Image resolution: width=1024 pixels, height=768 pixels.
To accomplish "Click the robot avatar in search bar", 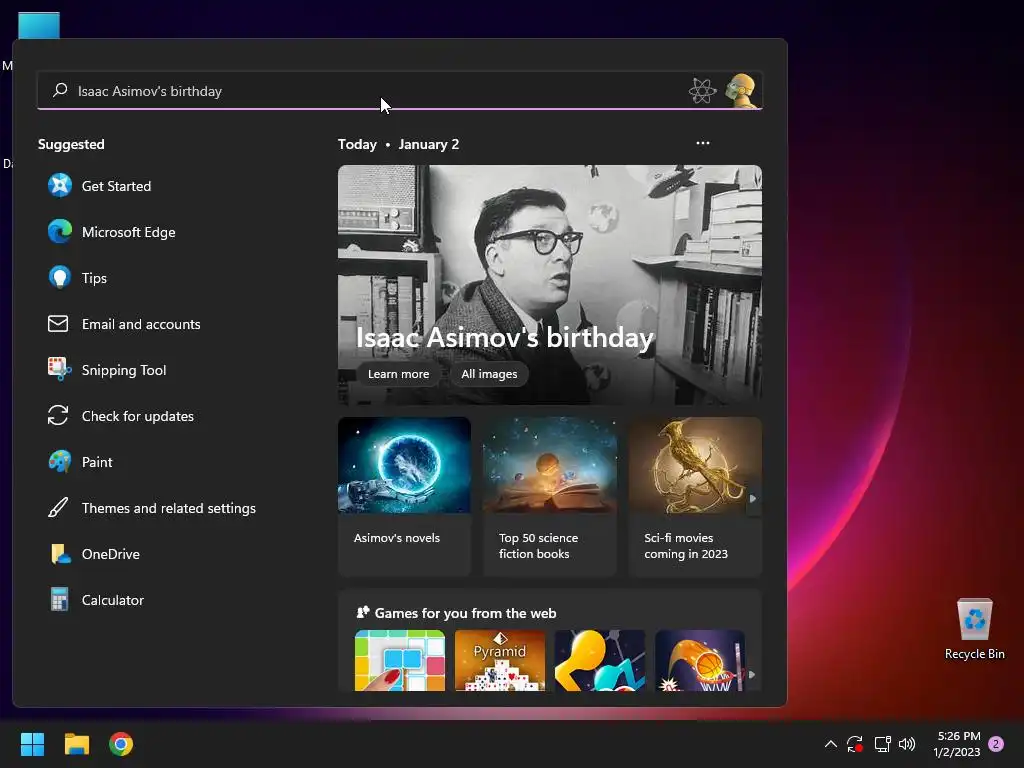I will click(741, 90).
